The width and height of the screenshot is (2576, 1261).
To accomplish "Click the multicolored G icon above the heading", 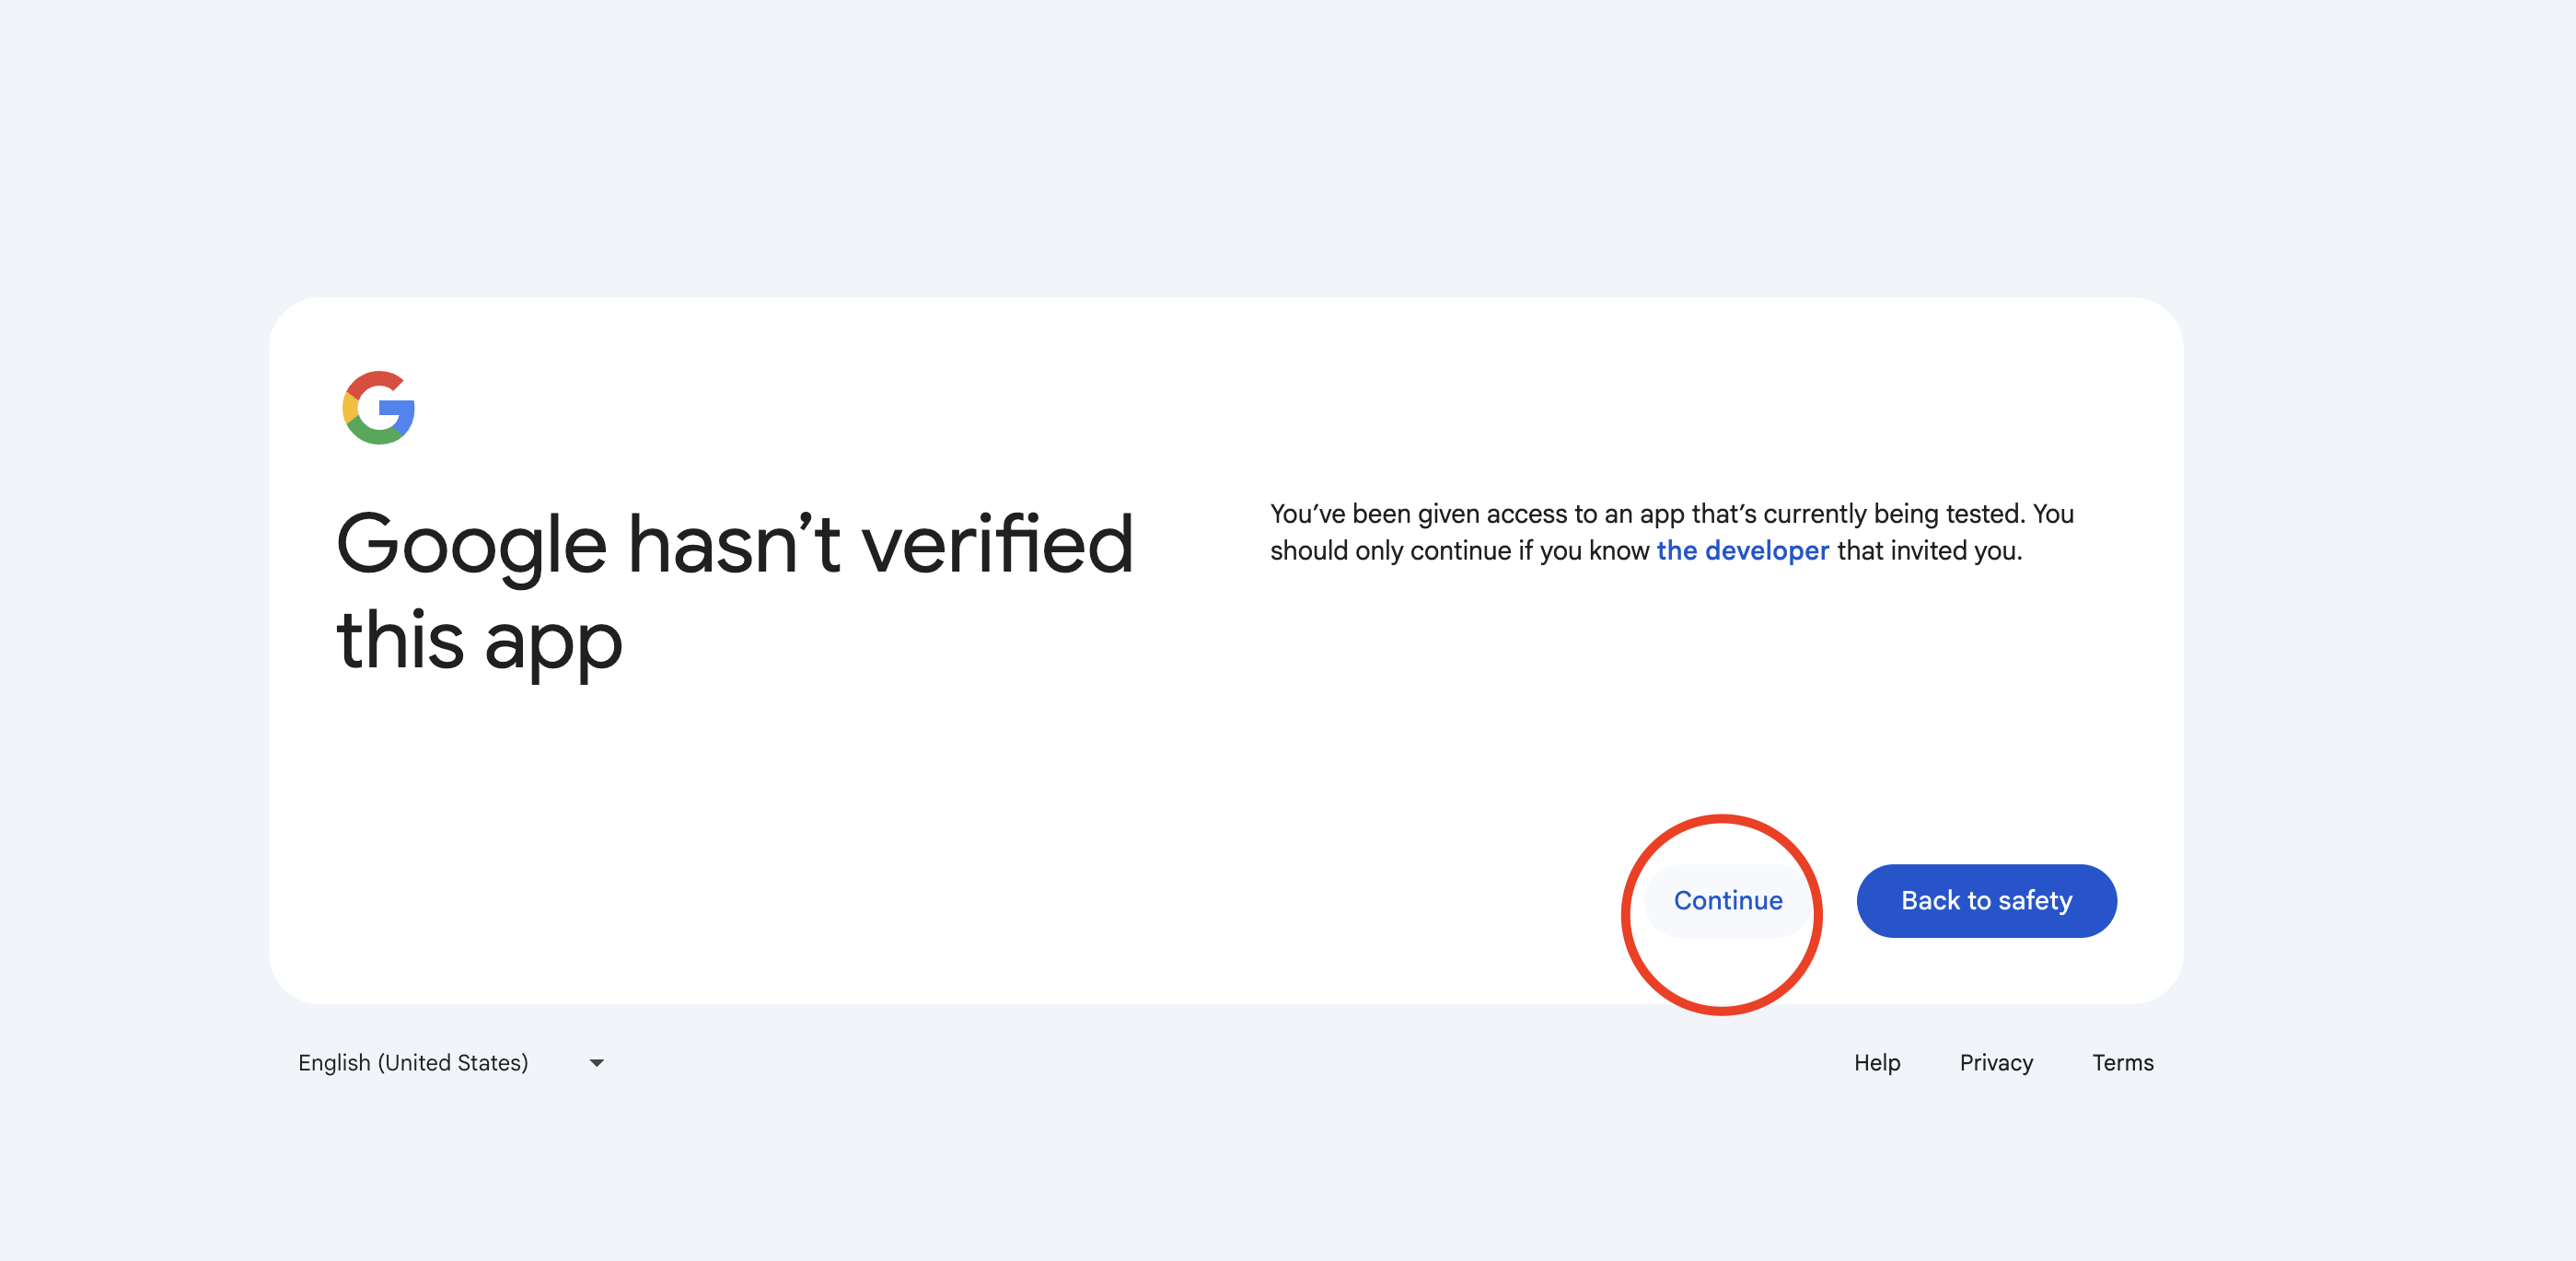I will 378,408.
